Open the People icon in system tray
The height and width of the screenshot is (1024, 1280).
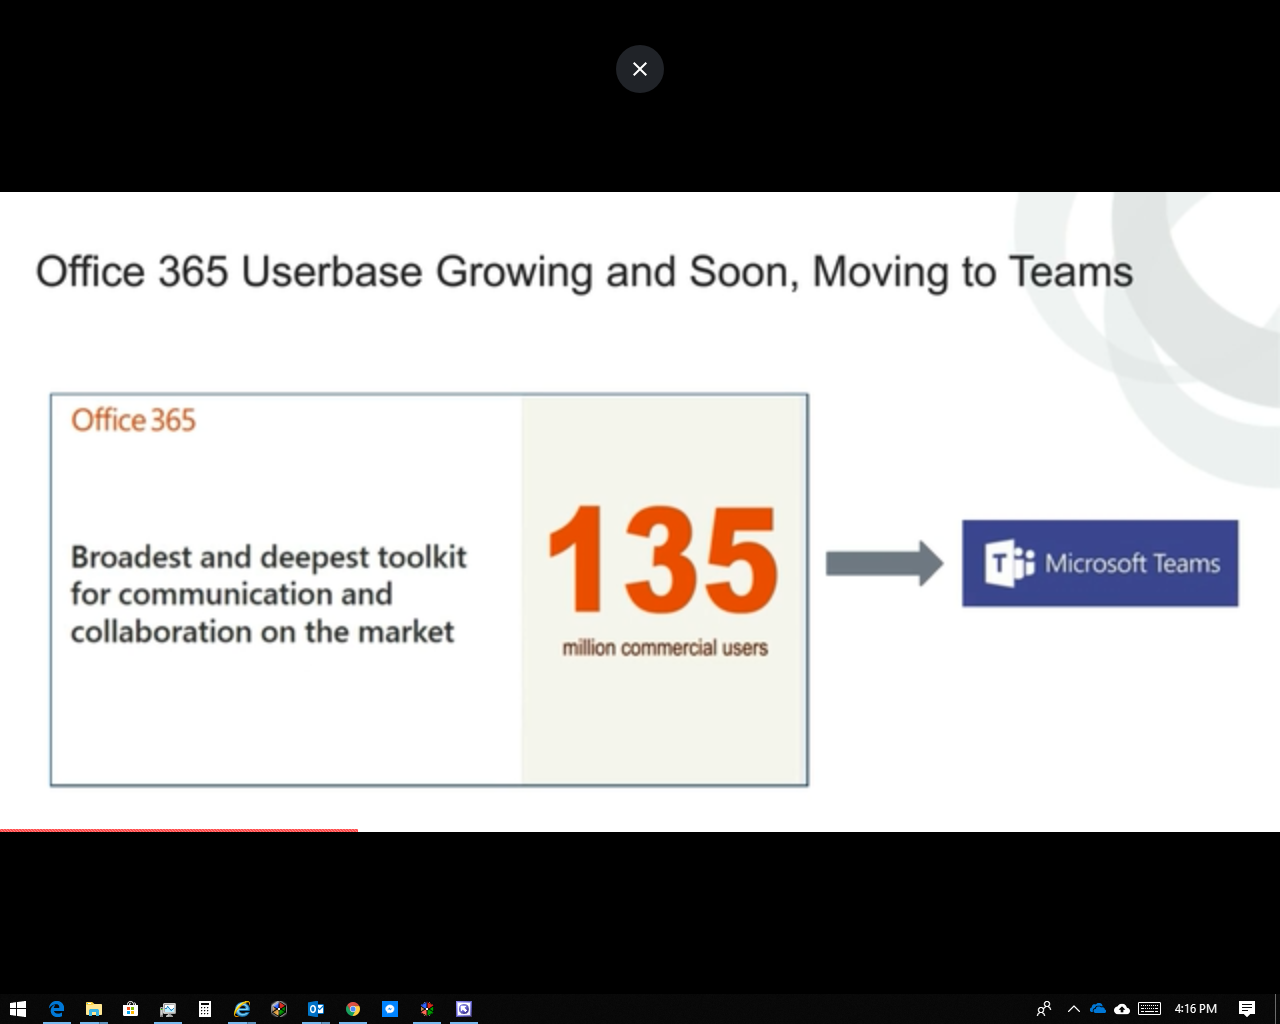tap(1044, 1009)
